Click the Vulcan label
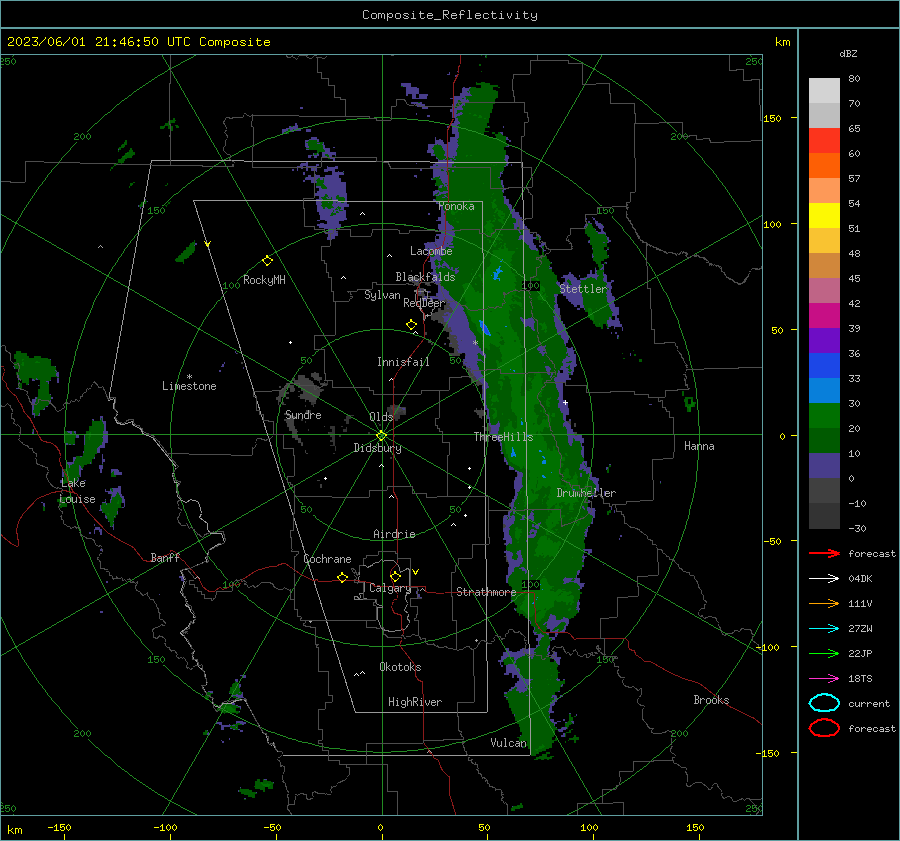900x841 pixels. click(x=509, y=743)
